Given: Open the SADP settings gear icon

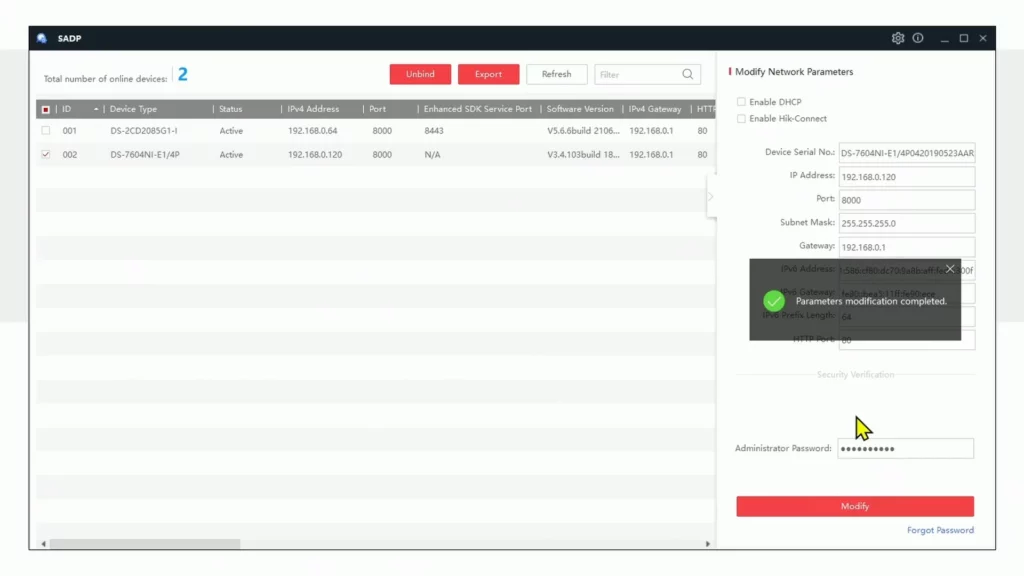Looking at the screenshot, I should [x=898, y=38].
